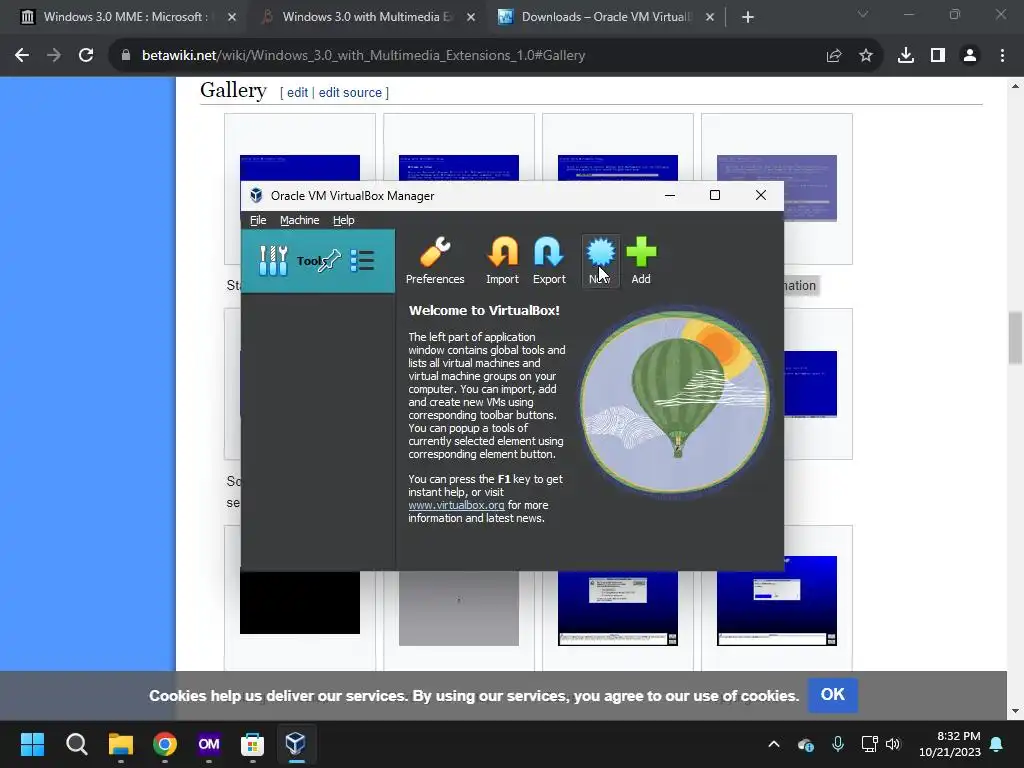This screenshot has height=768, width=1024.
Task: Click Export appliance icon in VirtualBox
Action: coord(549,261)
